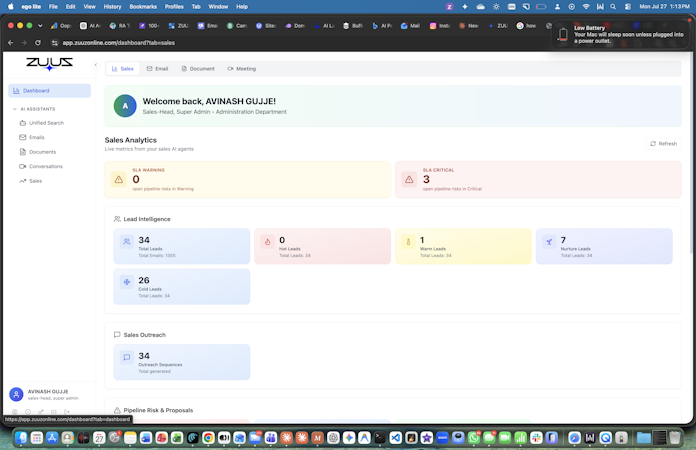Click the Pipeline Risk & Proposals heading
696x450 pixels.
tap(158, 410)
